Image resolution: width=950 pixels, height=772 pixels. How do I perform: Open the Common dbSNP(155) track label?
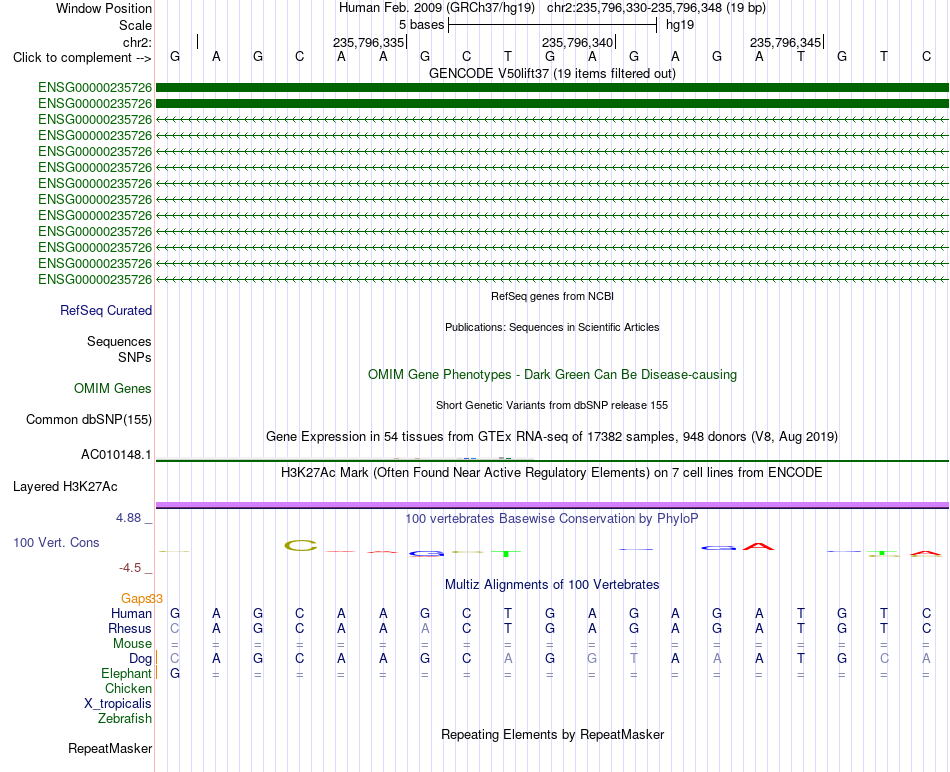88,419
